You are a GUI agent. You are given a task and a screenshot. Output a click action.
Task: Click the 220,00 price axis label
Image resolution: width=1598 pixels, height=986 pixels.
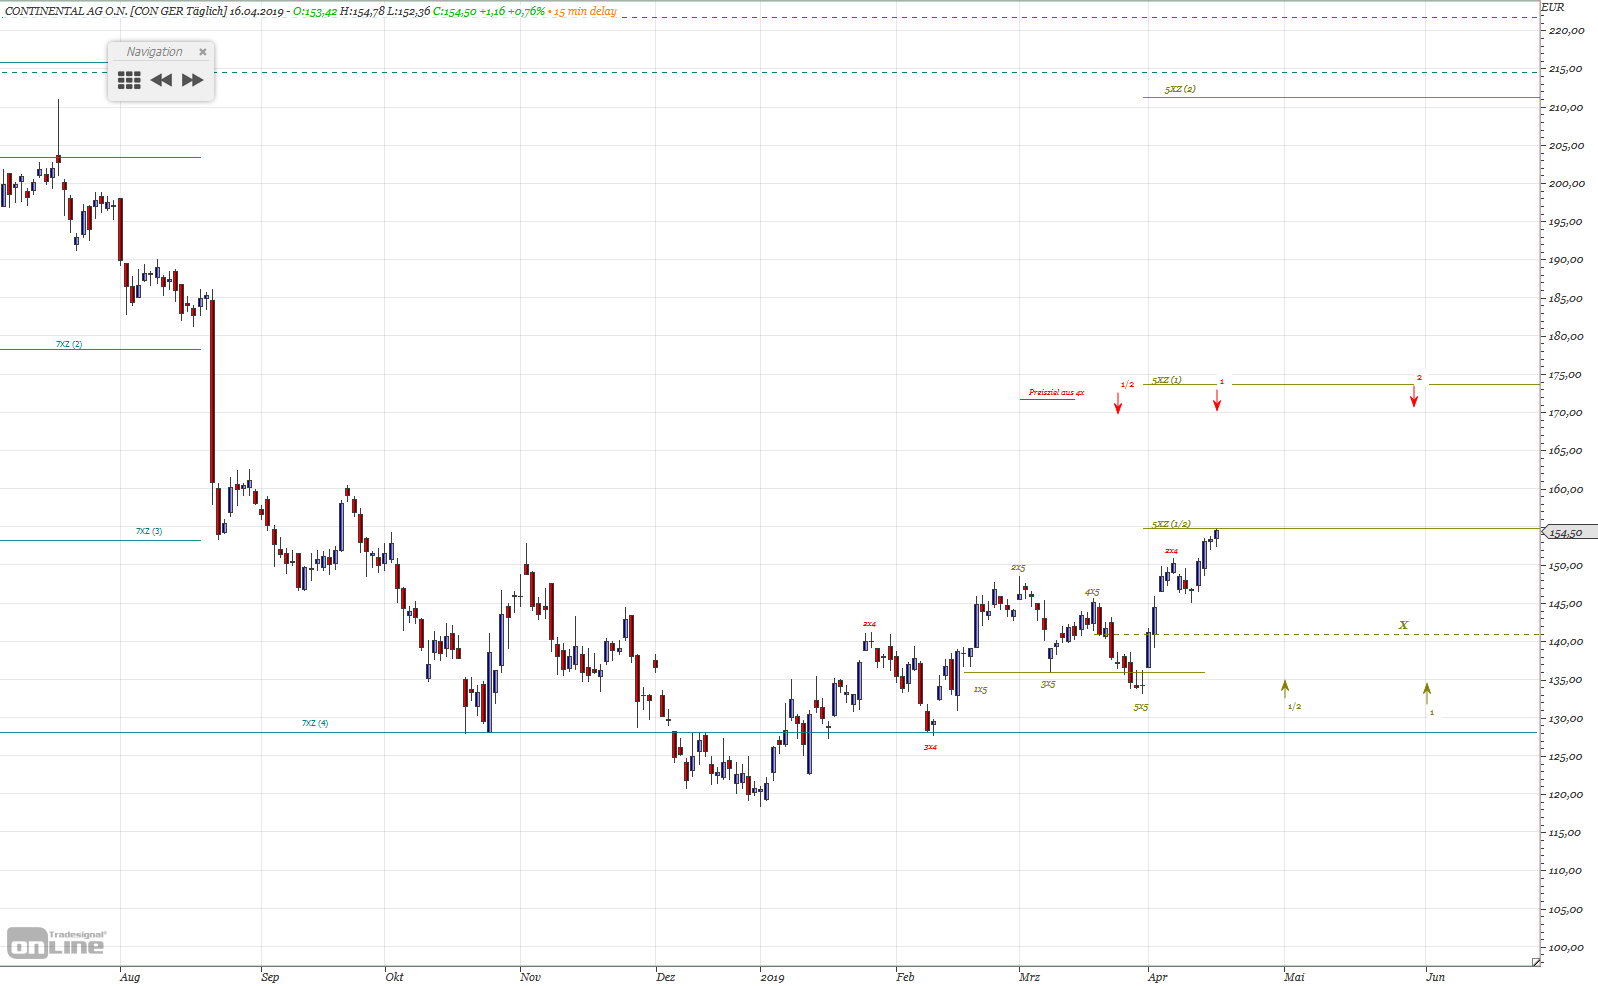(x=1566, y=31)
